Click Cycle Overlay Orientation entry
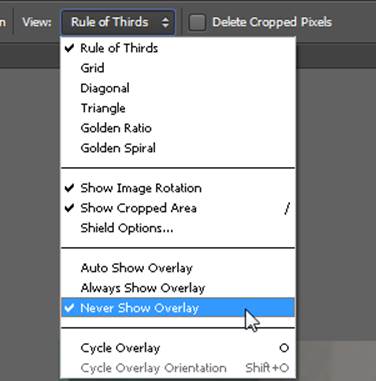The width and height of the screenshot is (376, 381). point(178,368)
